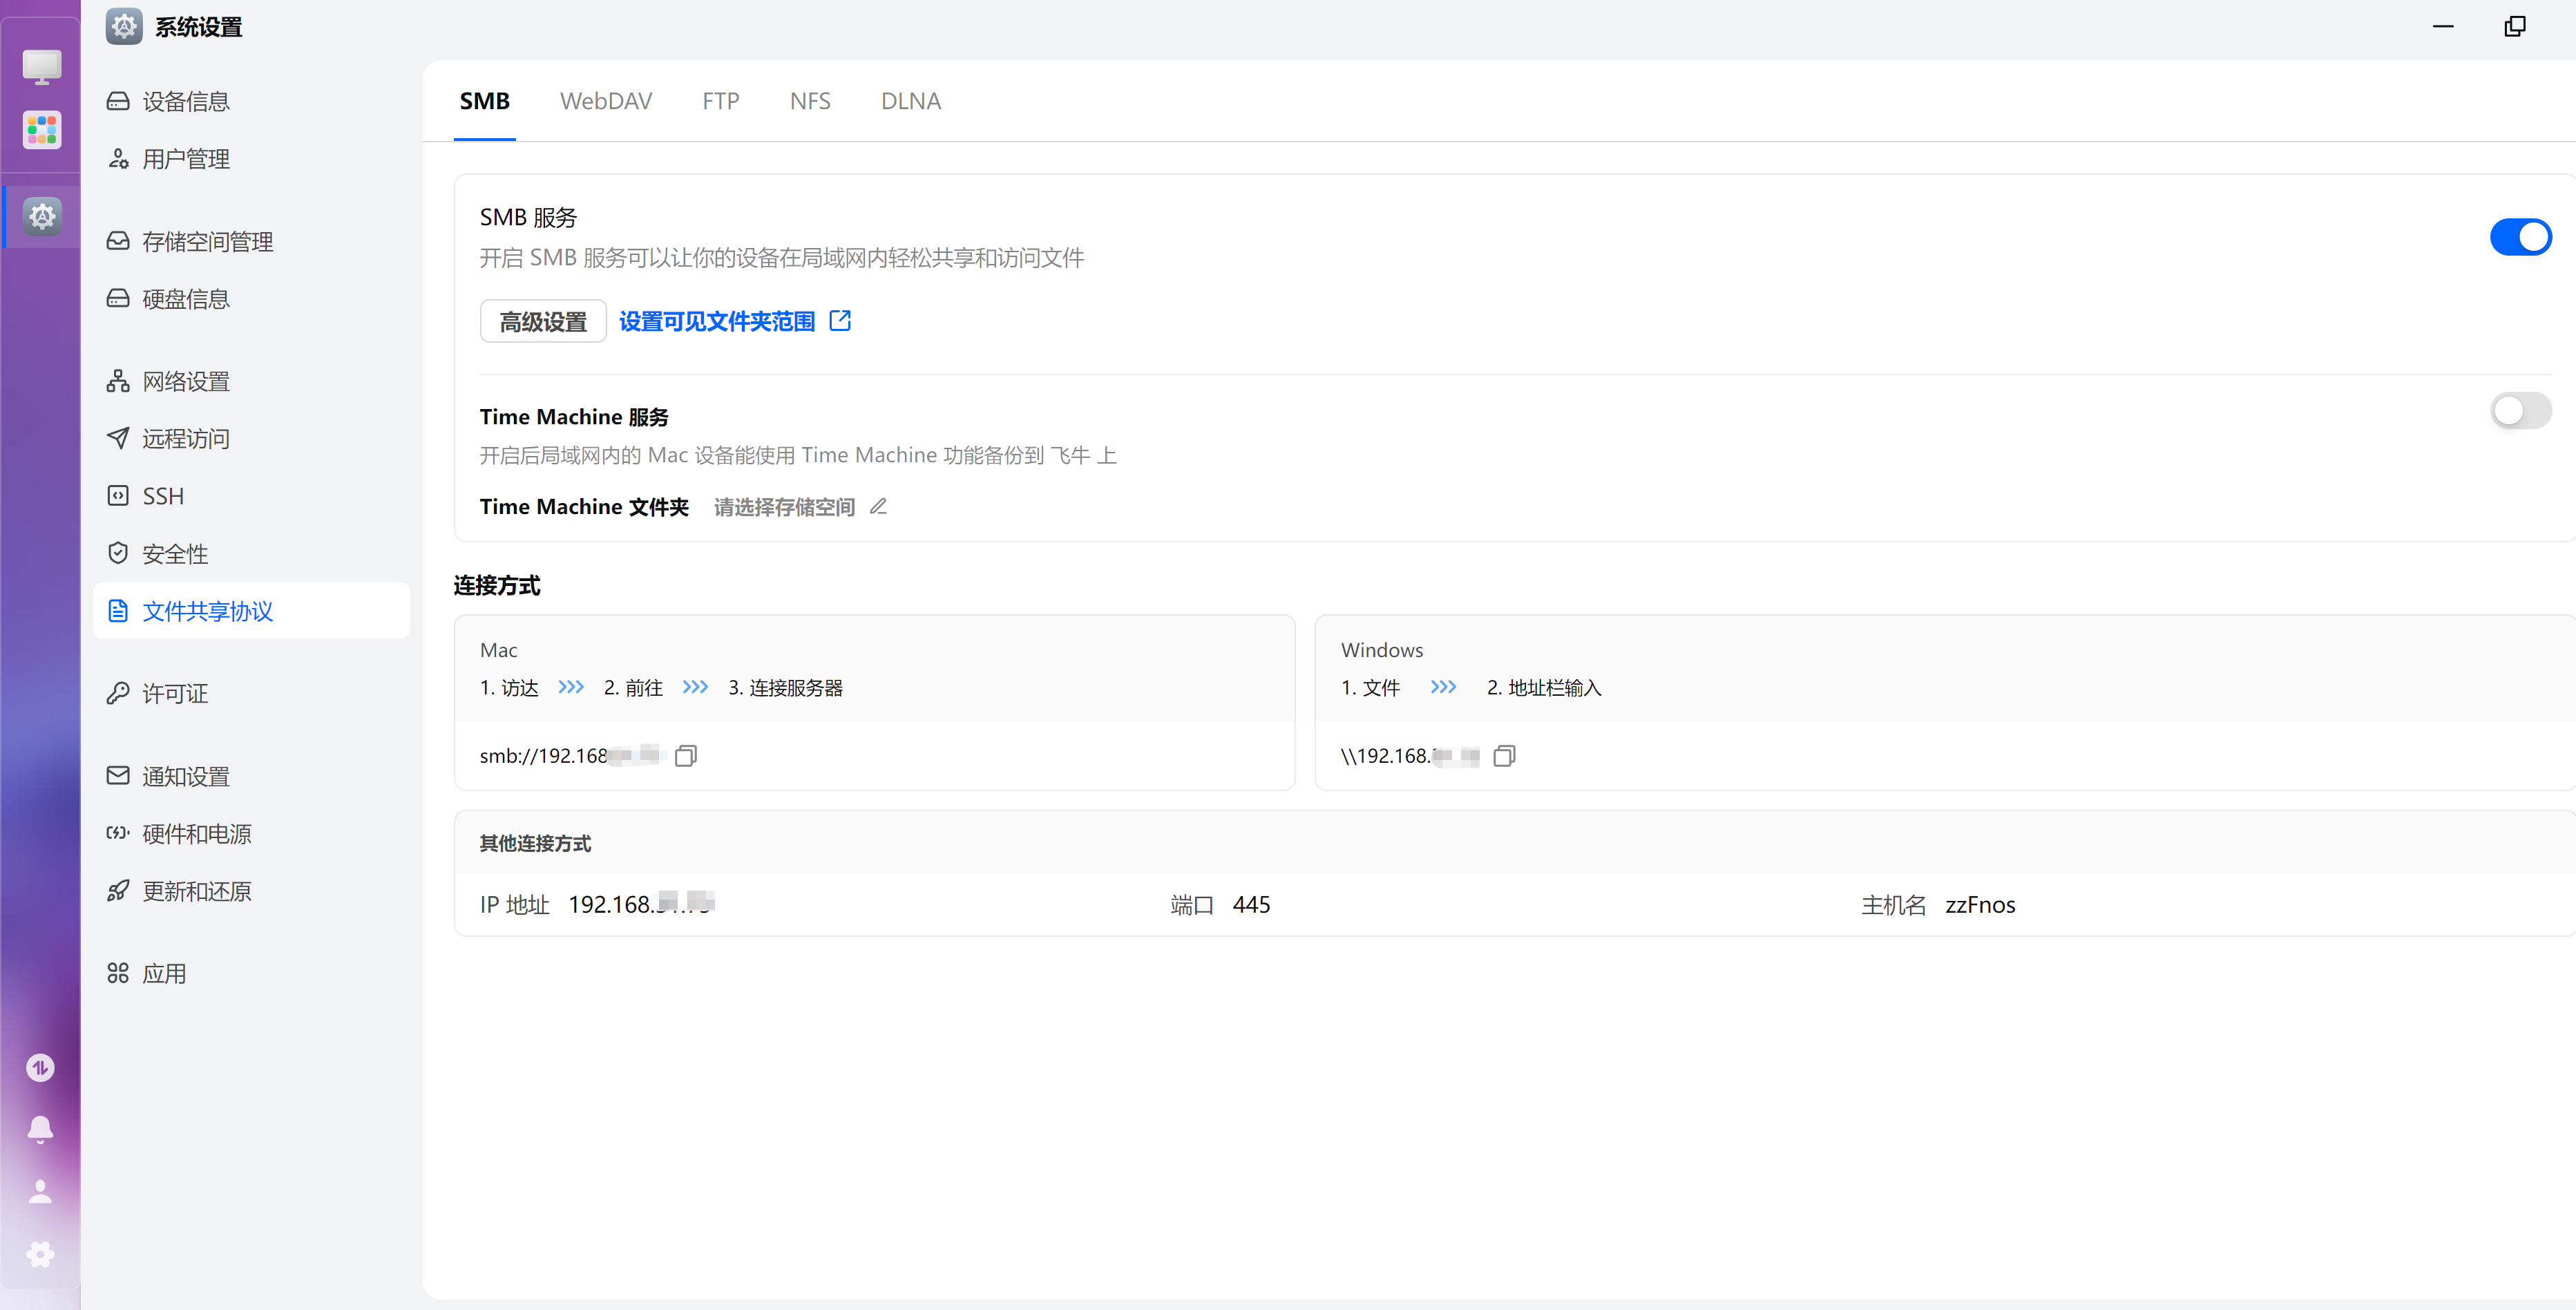Open the gear icon at the dock bottom

pyautogui.click(x=40, y=1254)
